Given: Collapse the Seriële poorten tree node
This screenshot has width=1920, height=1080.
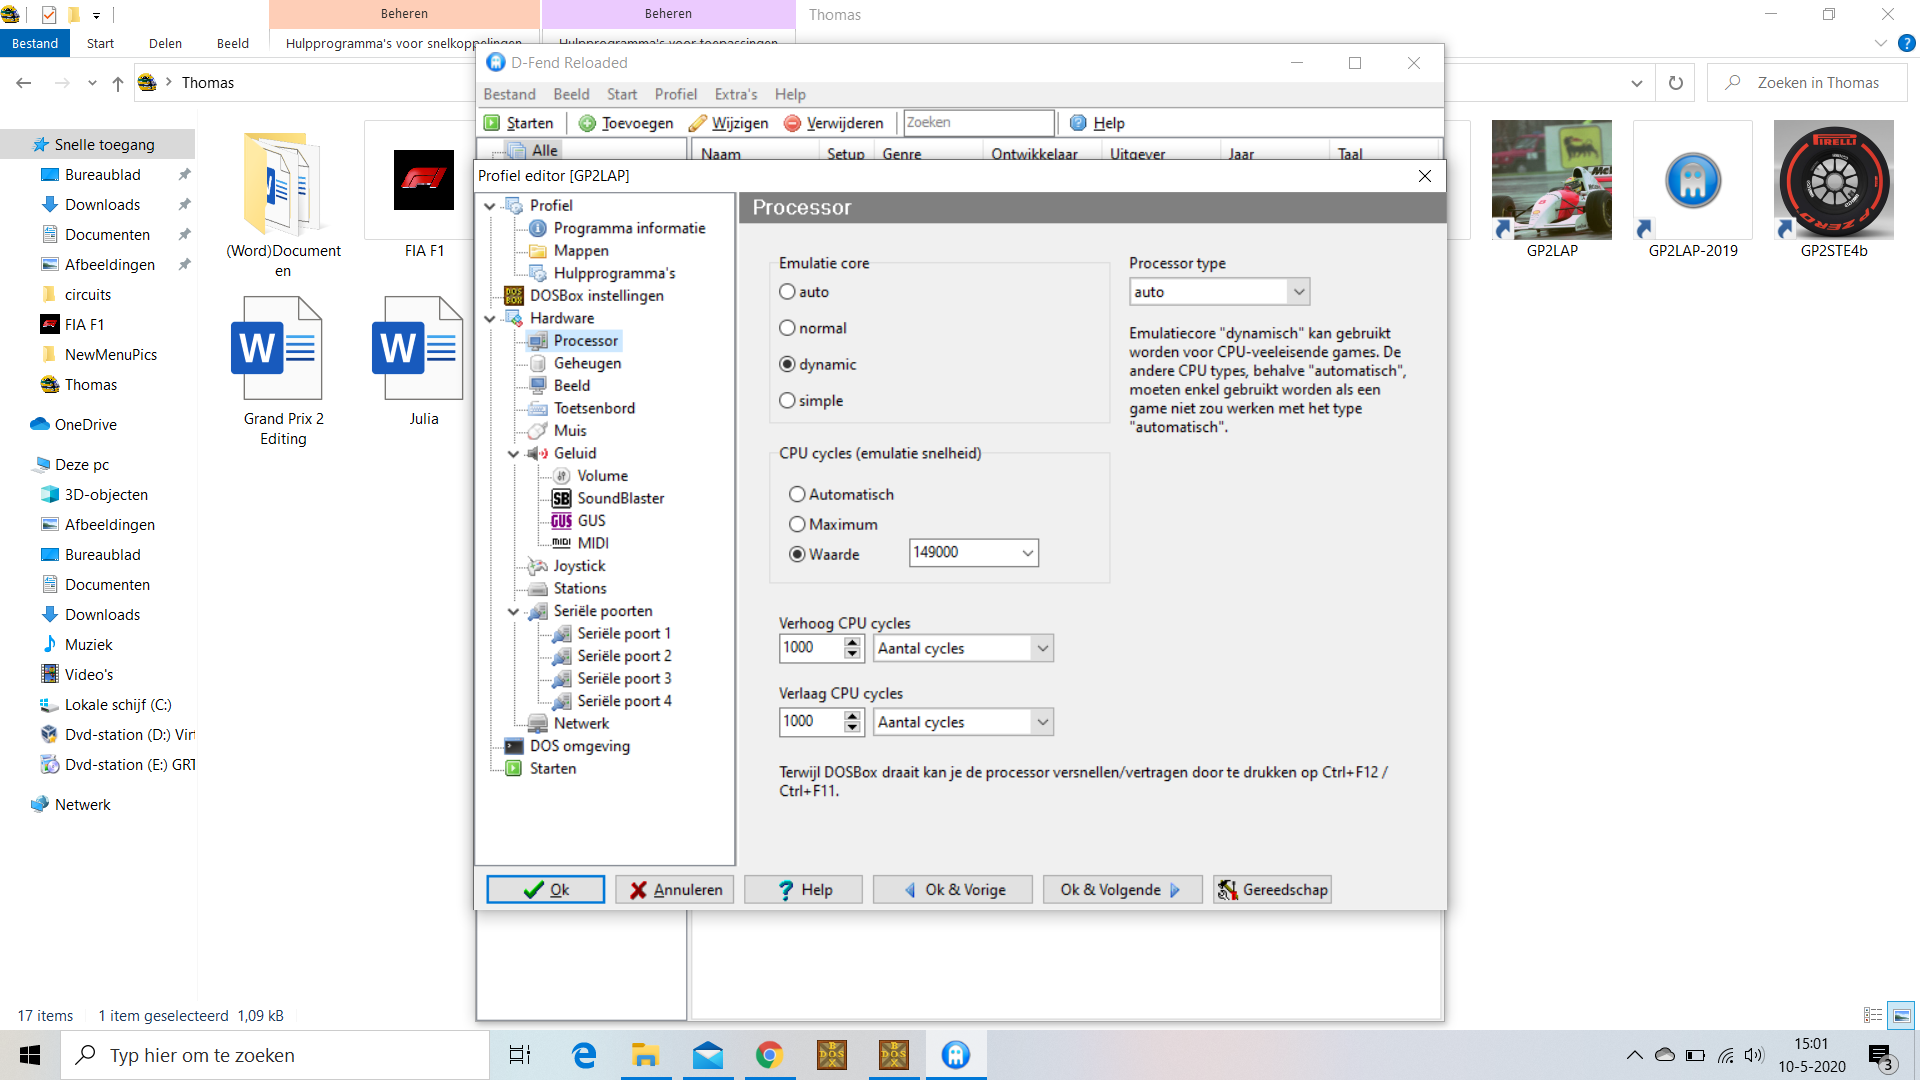Looking at the screenshot, I should 513,611.
